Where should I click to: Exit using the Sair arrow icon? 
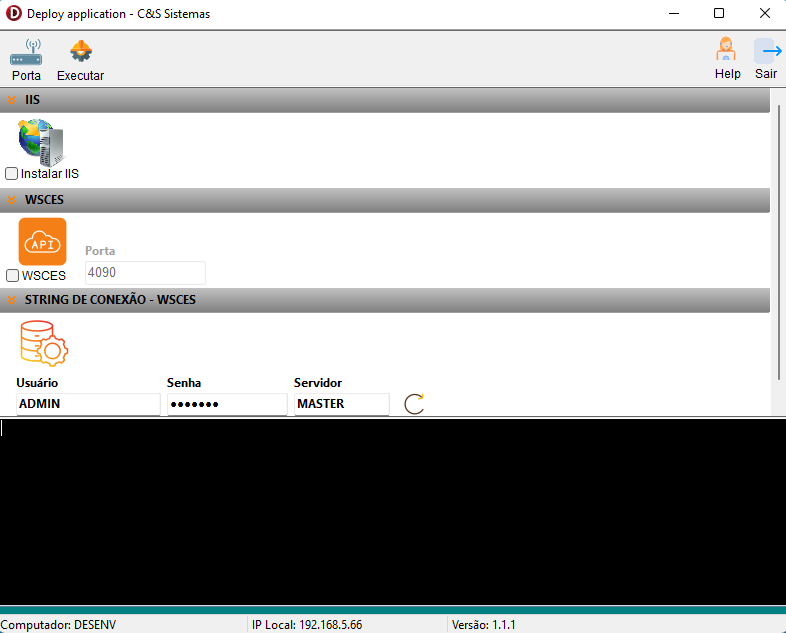tap(767, 51)
